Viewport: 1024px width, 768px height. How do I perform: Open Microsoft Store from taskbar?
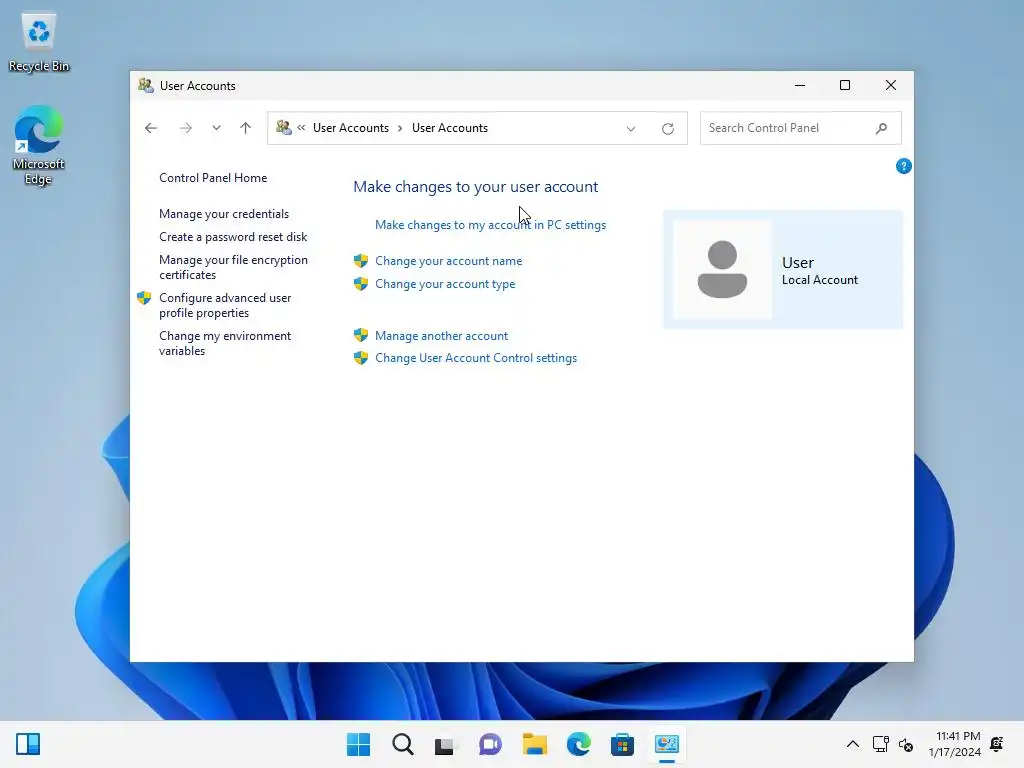(622, 744)
